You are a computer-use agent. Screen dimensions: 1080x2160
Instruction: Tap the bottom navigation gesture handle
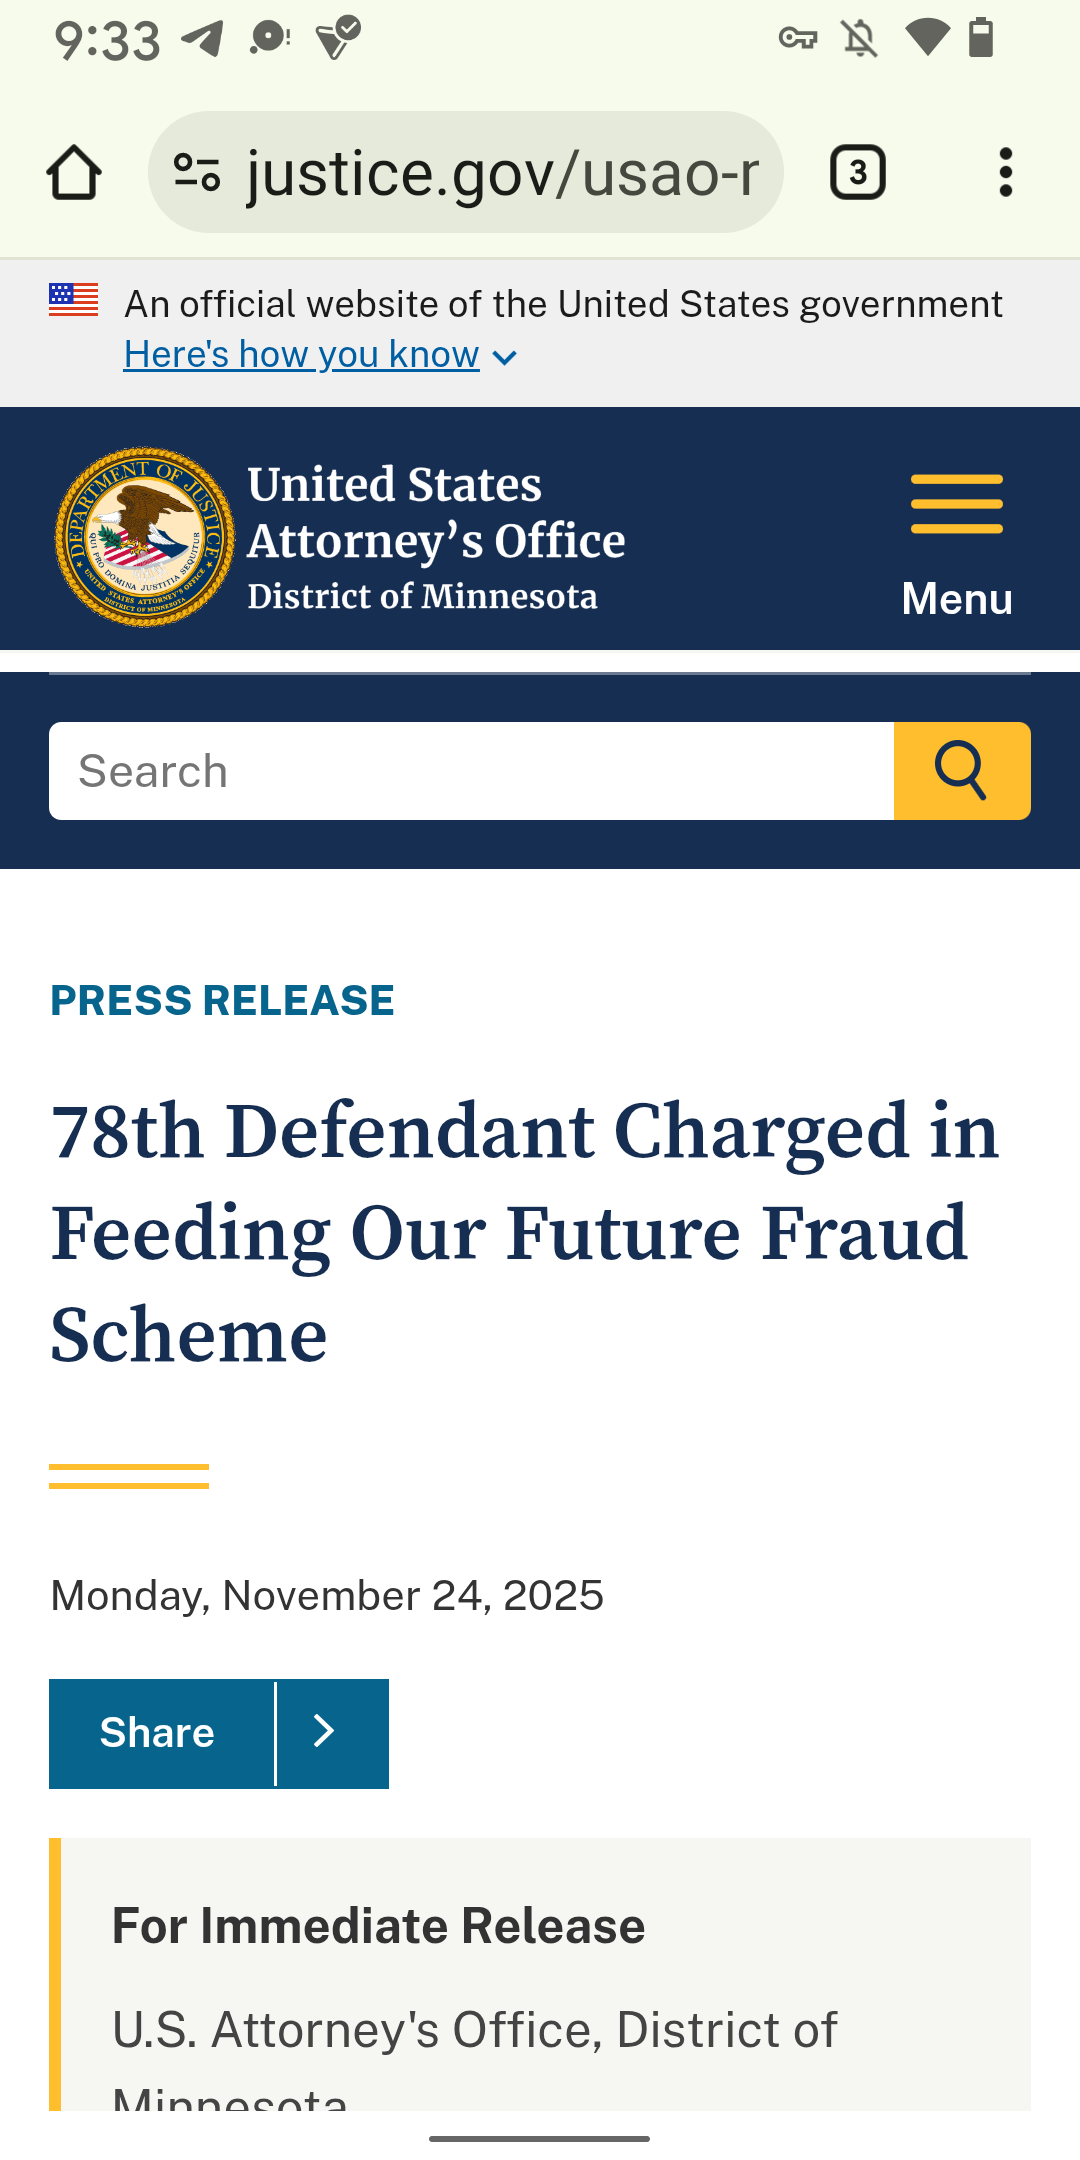[540, 2138]
